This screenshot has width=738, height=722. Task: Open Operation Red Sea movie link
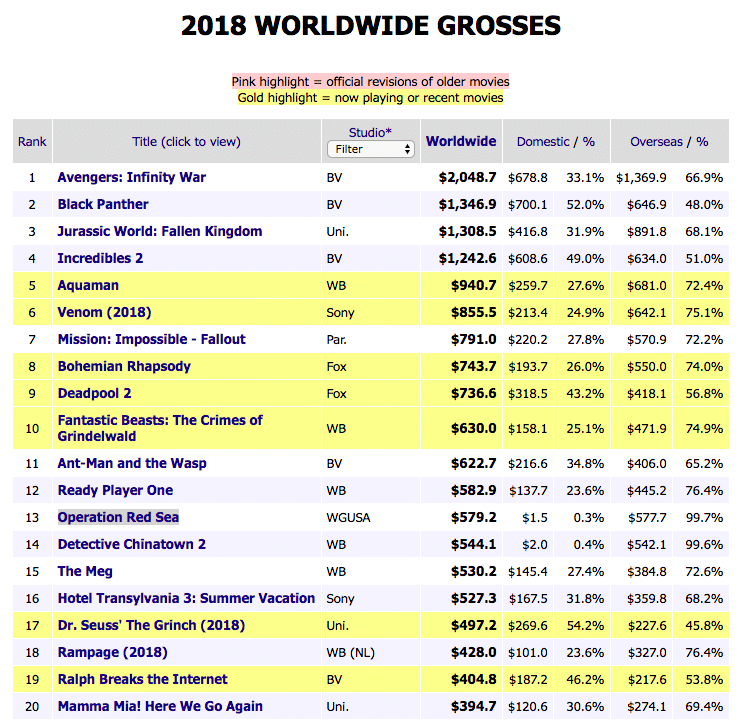pos(118,517)
